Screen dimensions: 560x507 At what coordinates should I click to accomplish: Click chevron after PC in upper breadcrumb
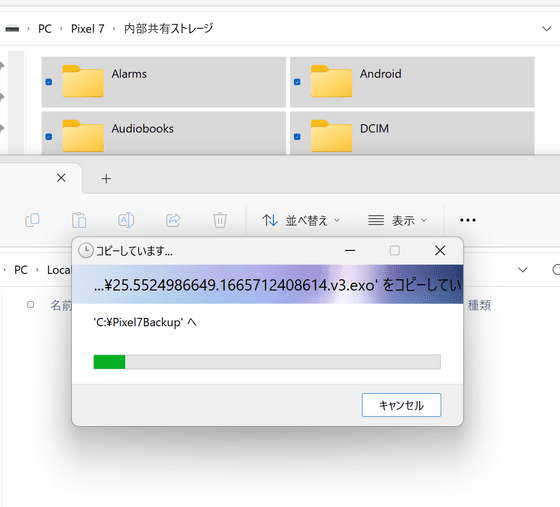click(61, 29)
